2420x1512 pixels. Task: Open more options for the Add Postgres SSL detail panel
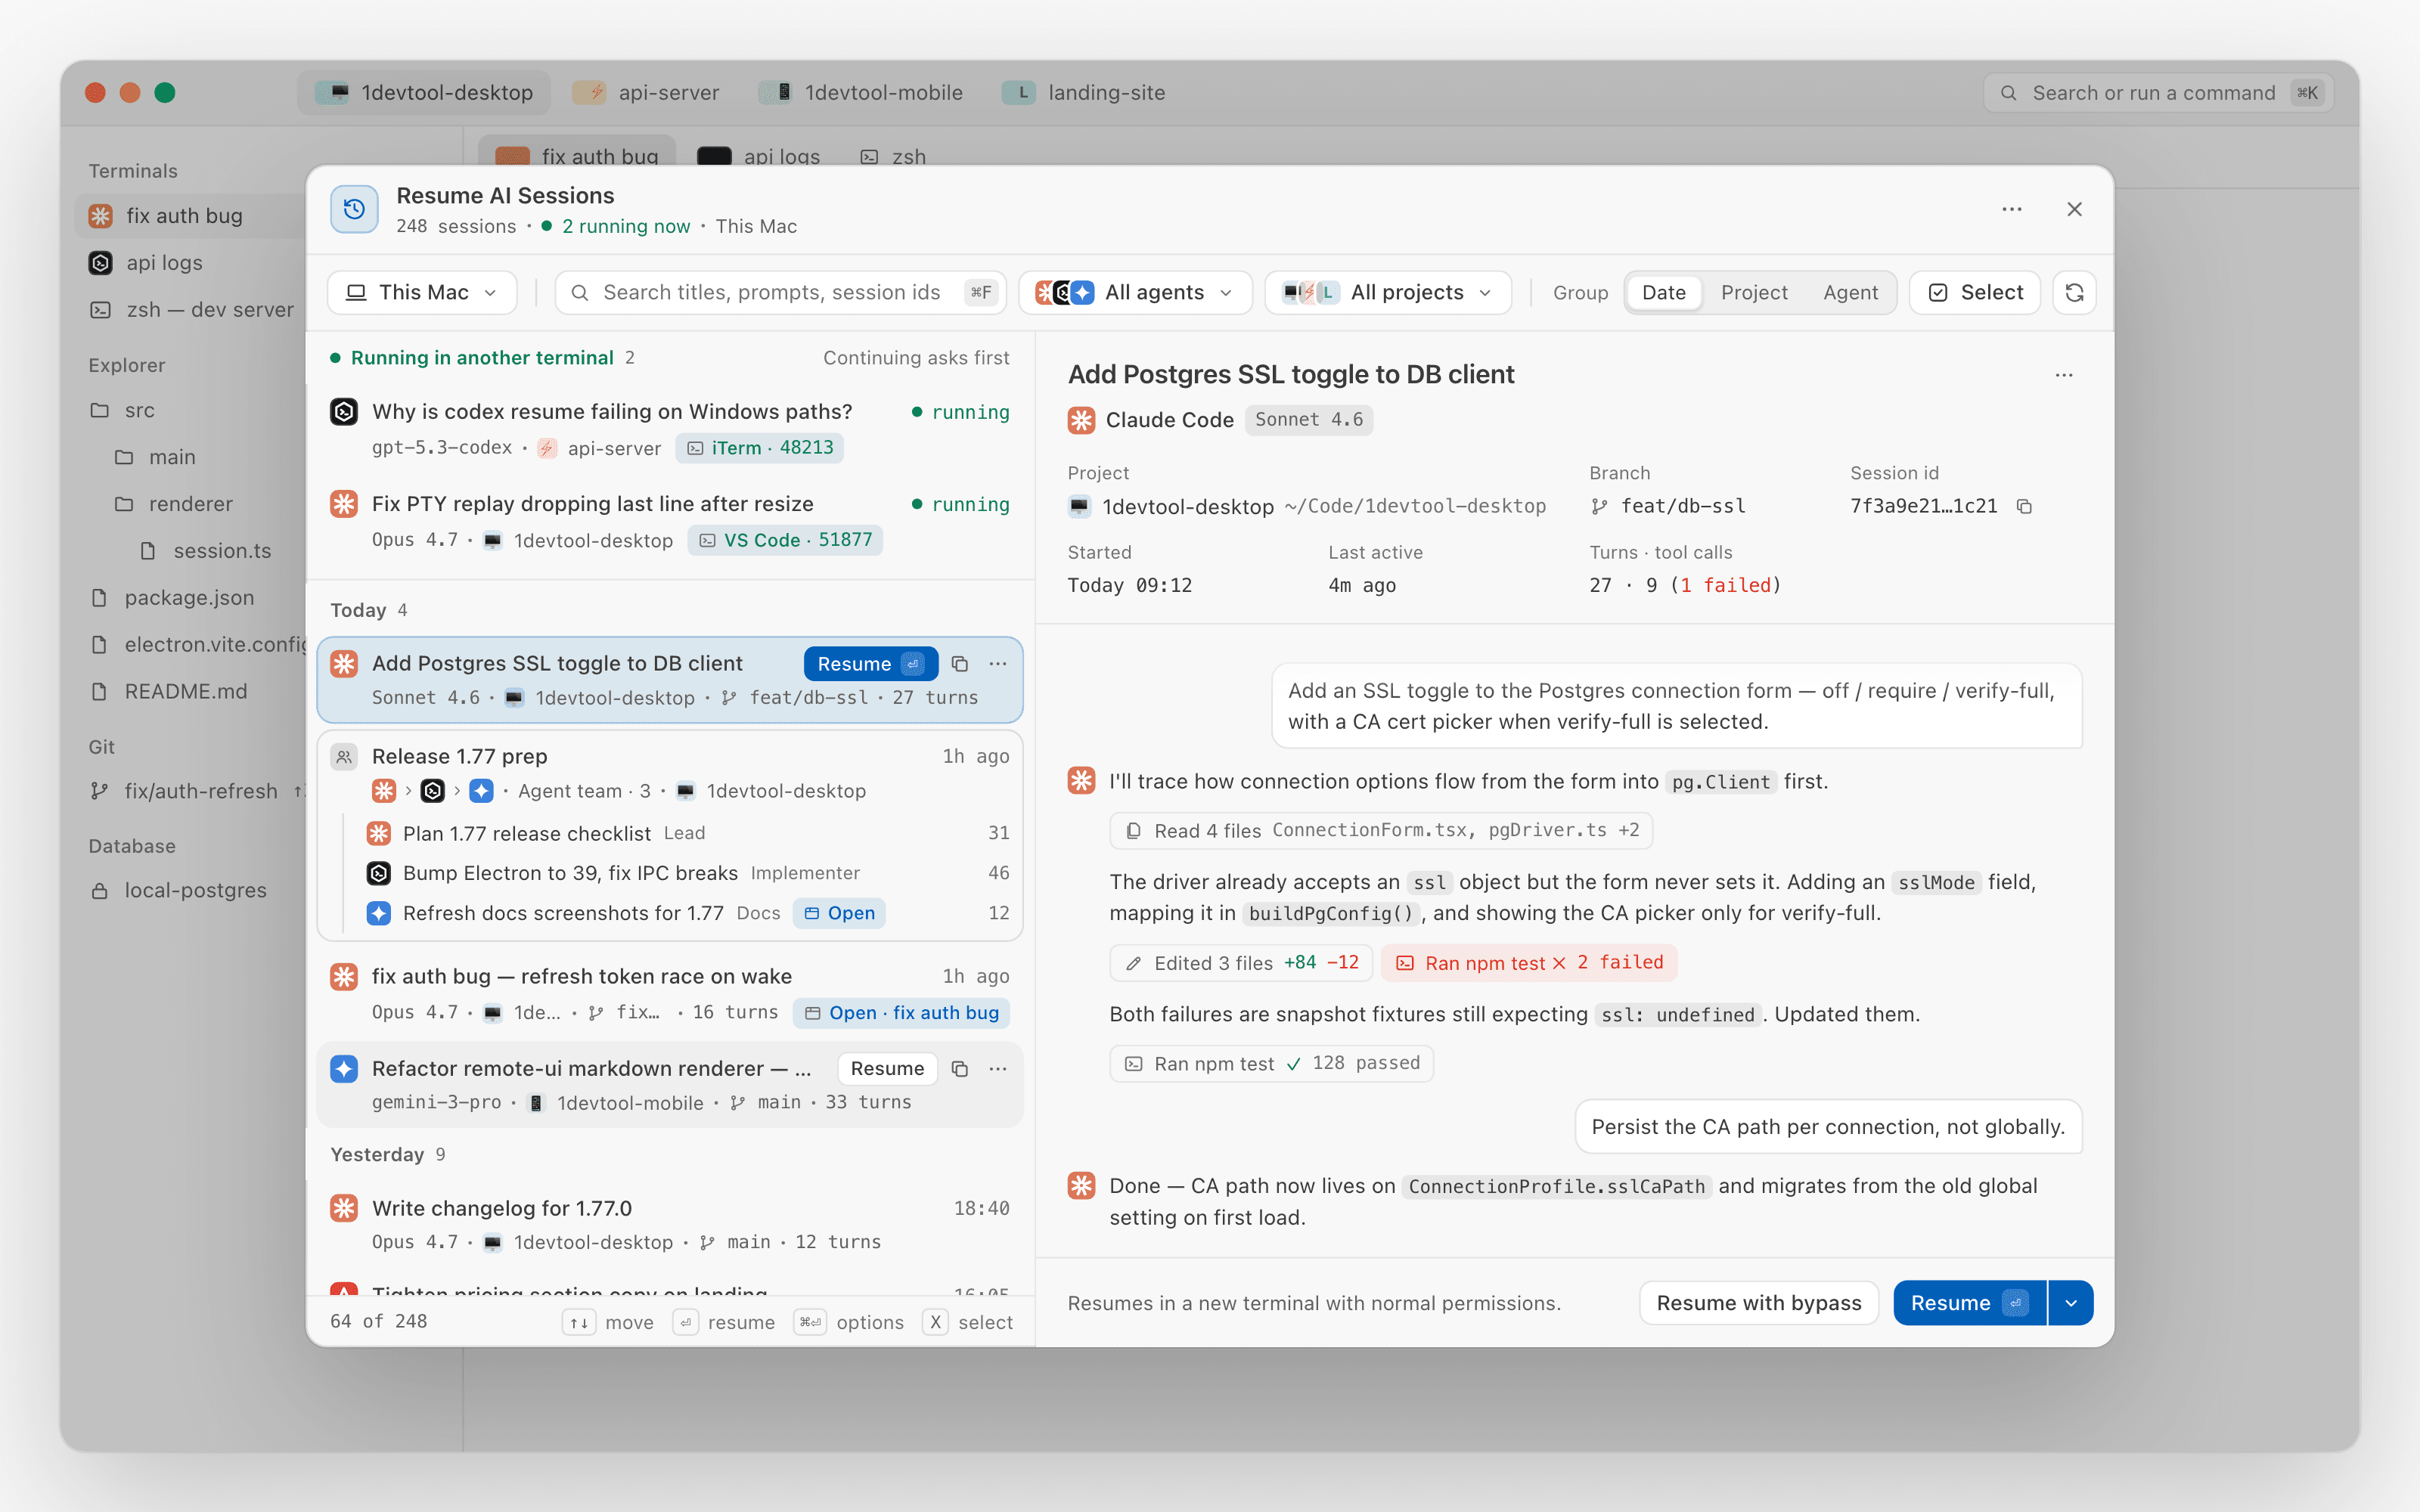[x=2064, y=375]
